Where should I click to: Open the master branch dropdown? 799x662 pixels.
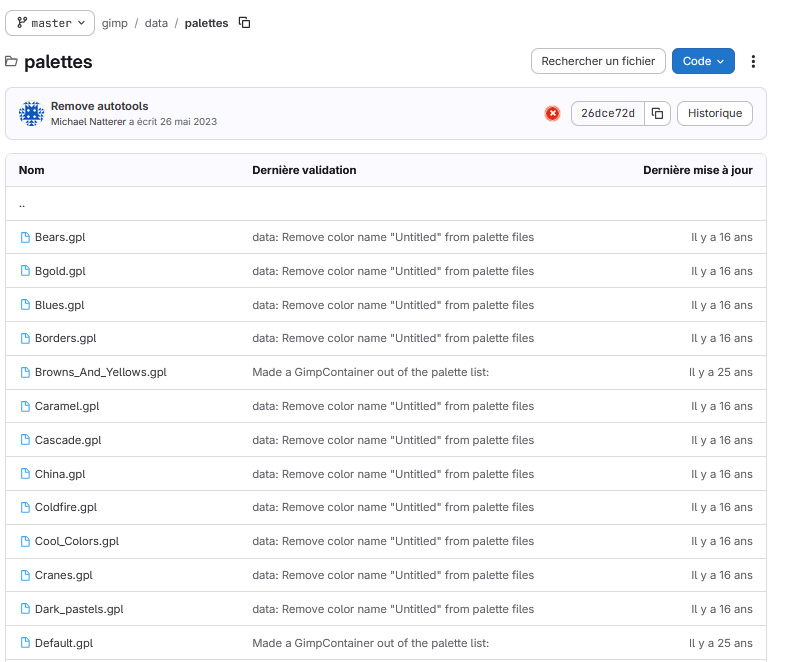[50, 23]
